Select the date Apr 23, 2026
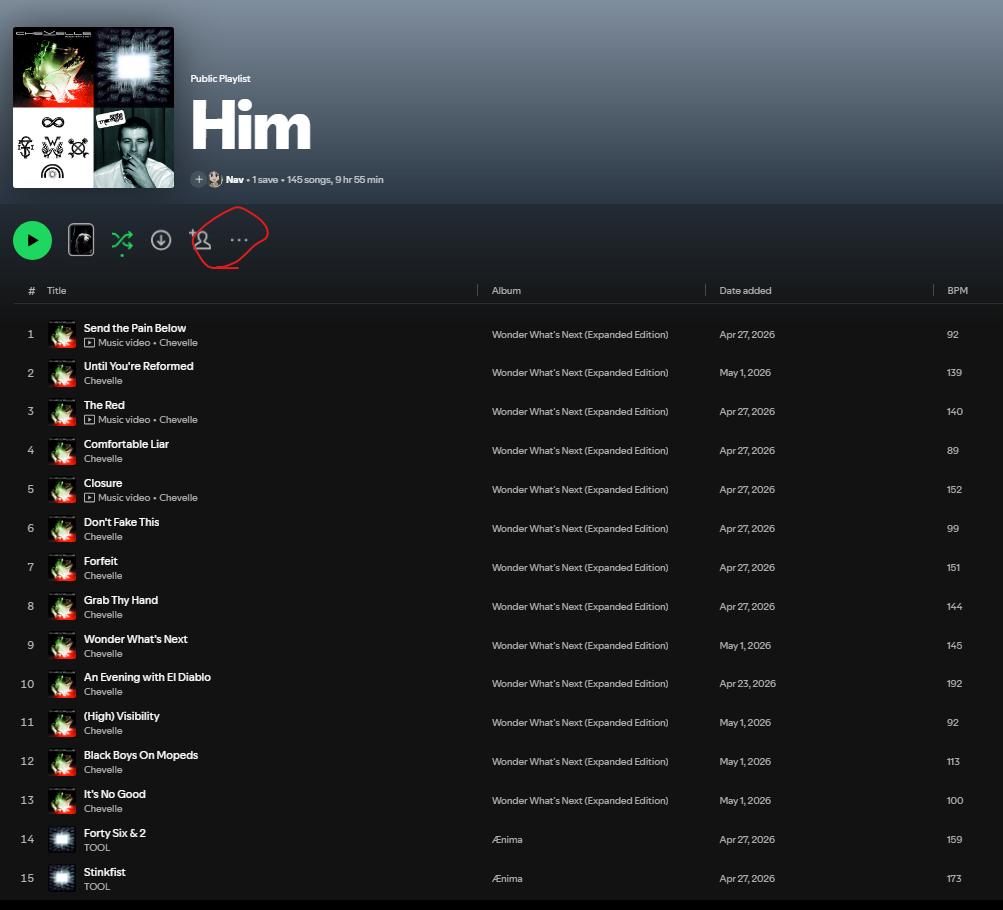The height and width of the screenshot is (910, 1003). 747,684
